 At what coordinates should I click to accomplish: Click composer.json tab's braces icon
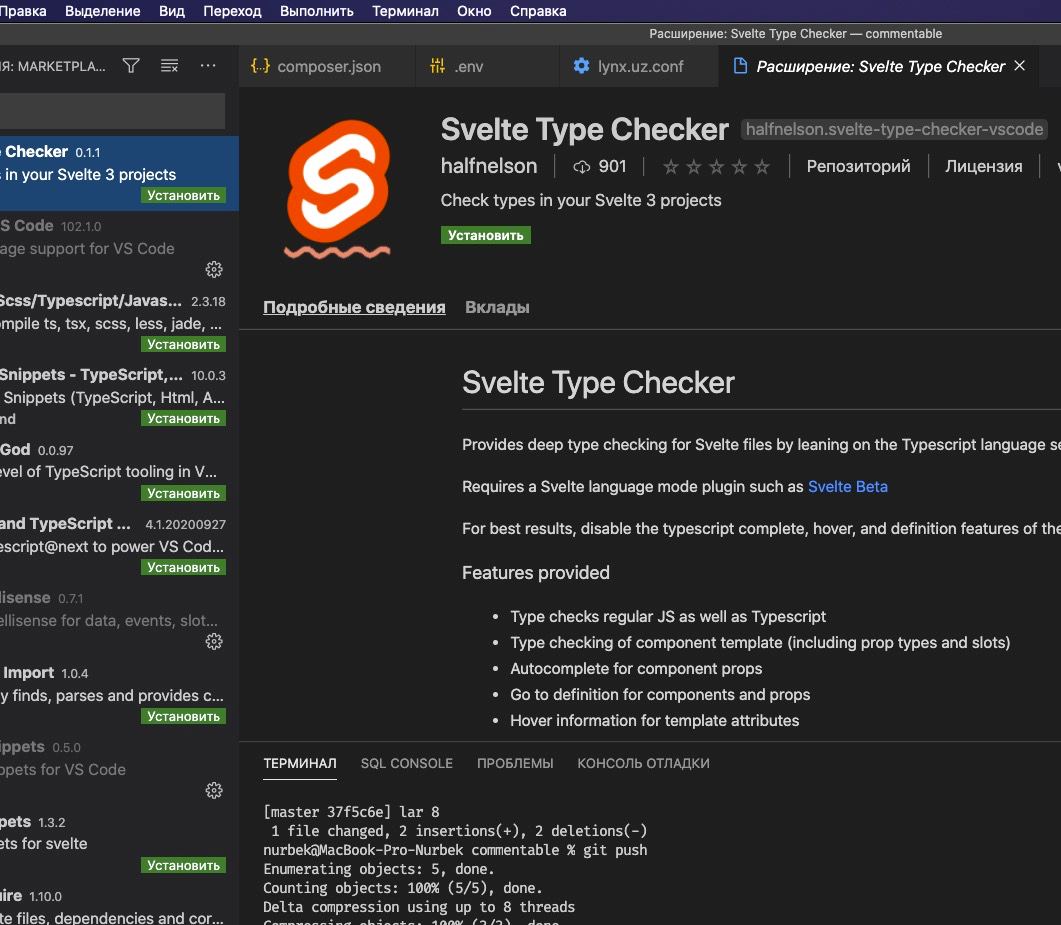(261, 66)
